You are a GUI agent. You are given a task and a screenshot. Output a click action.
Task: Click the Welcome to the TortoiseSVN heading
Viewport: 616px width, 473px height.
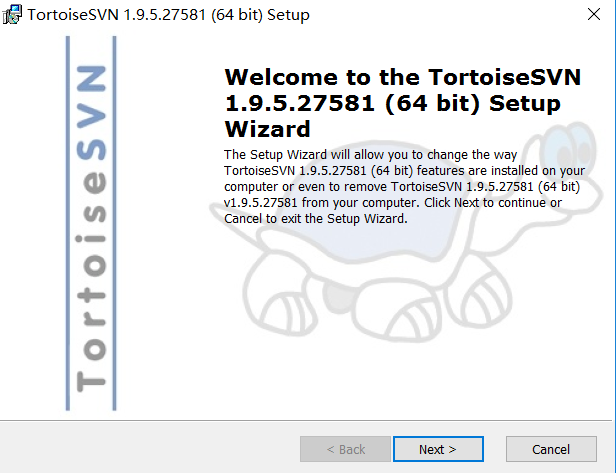tap(402, 103)
